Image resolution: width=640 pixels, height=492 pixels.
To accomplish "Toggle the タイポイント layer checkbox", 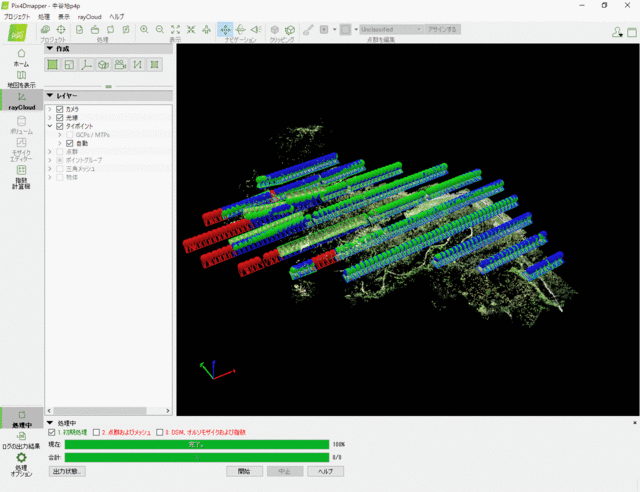I will [x=60, y=126].
